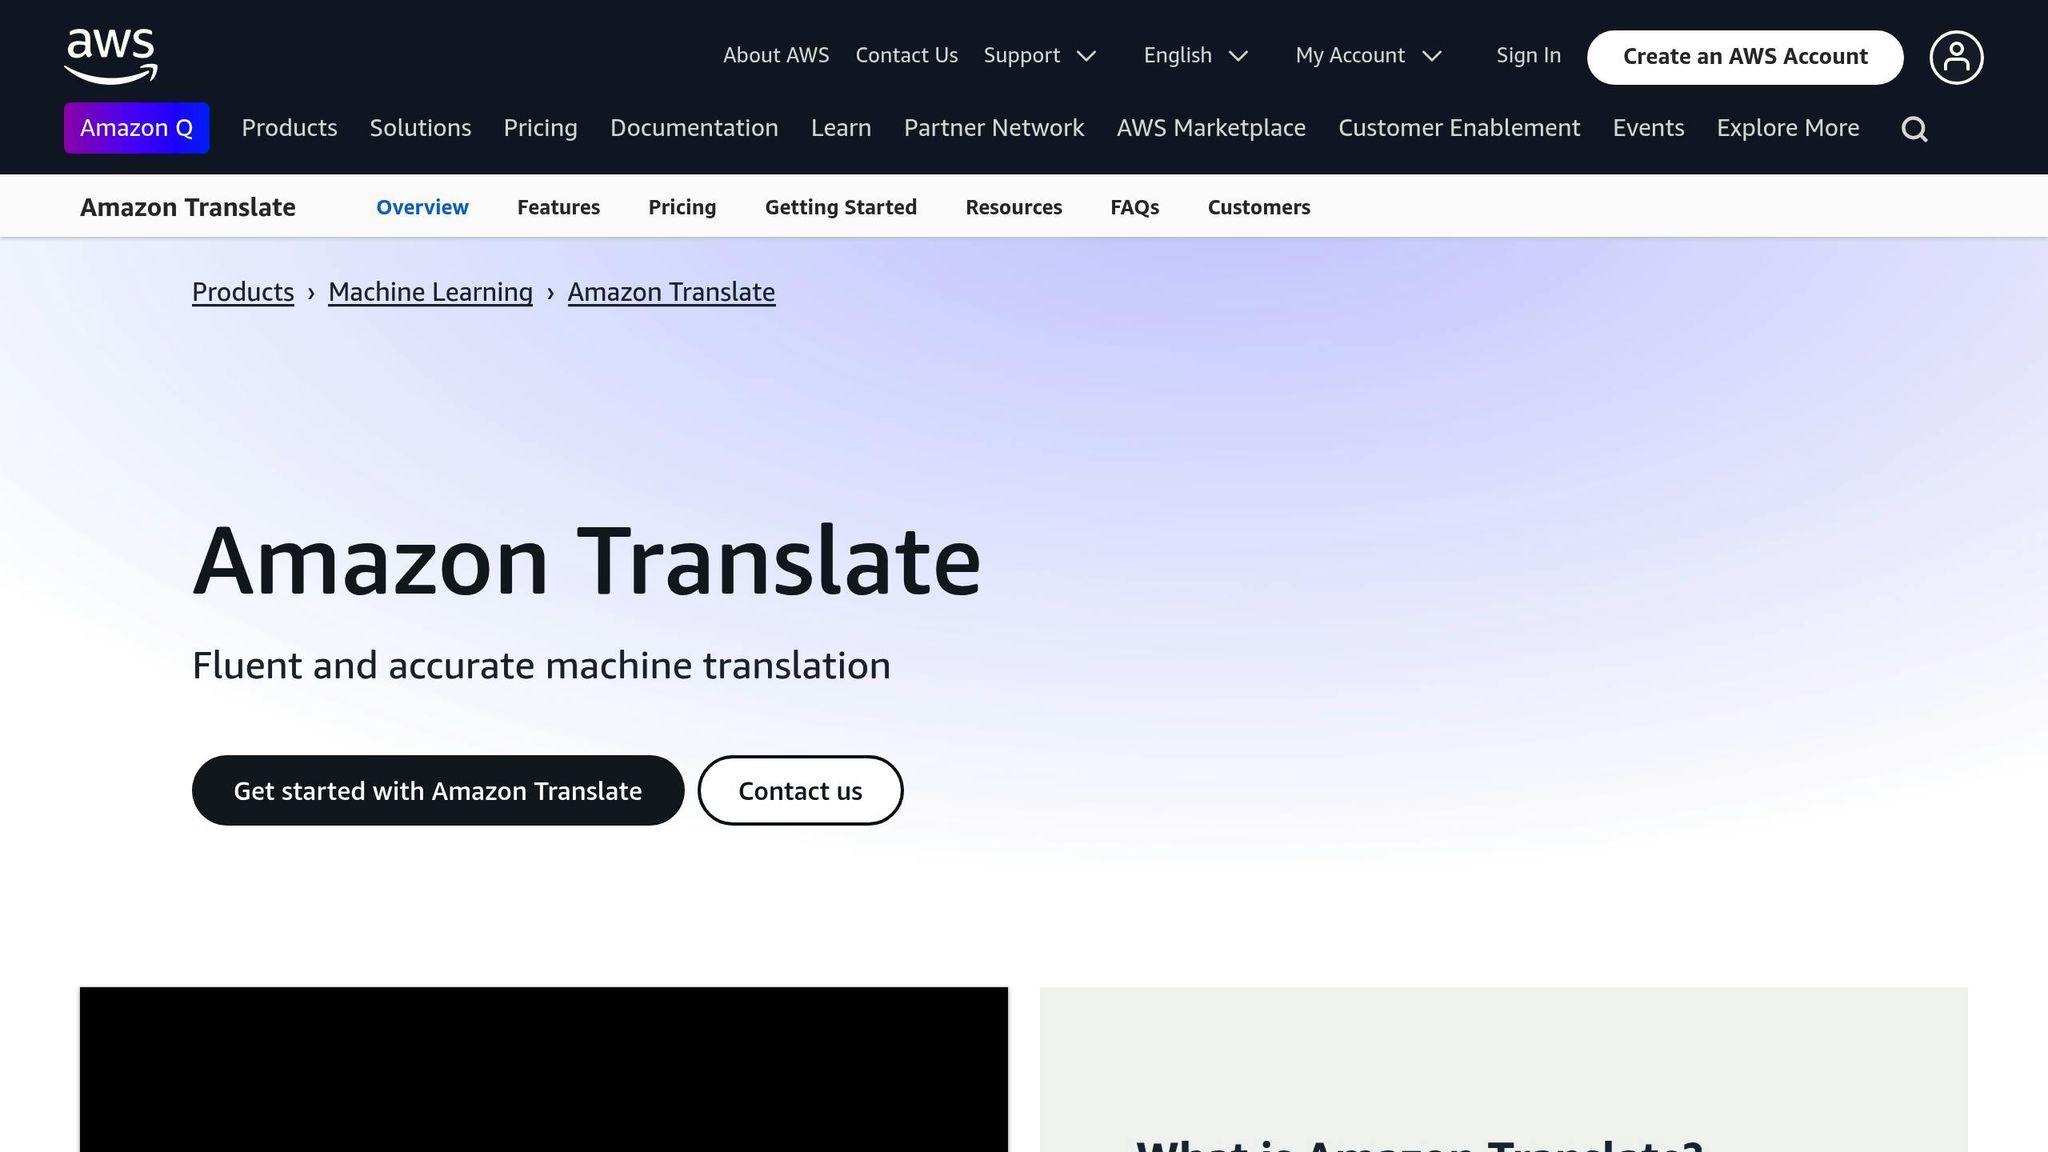Open the AWS Marketplace menu item

click(1211, 128)
